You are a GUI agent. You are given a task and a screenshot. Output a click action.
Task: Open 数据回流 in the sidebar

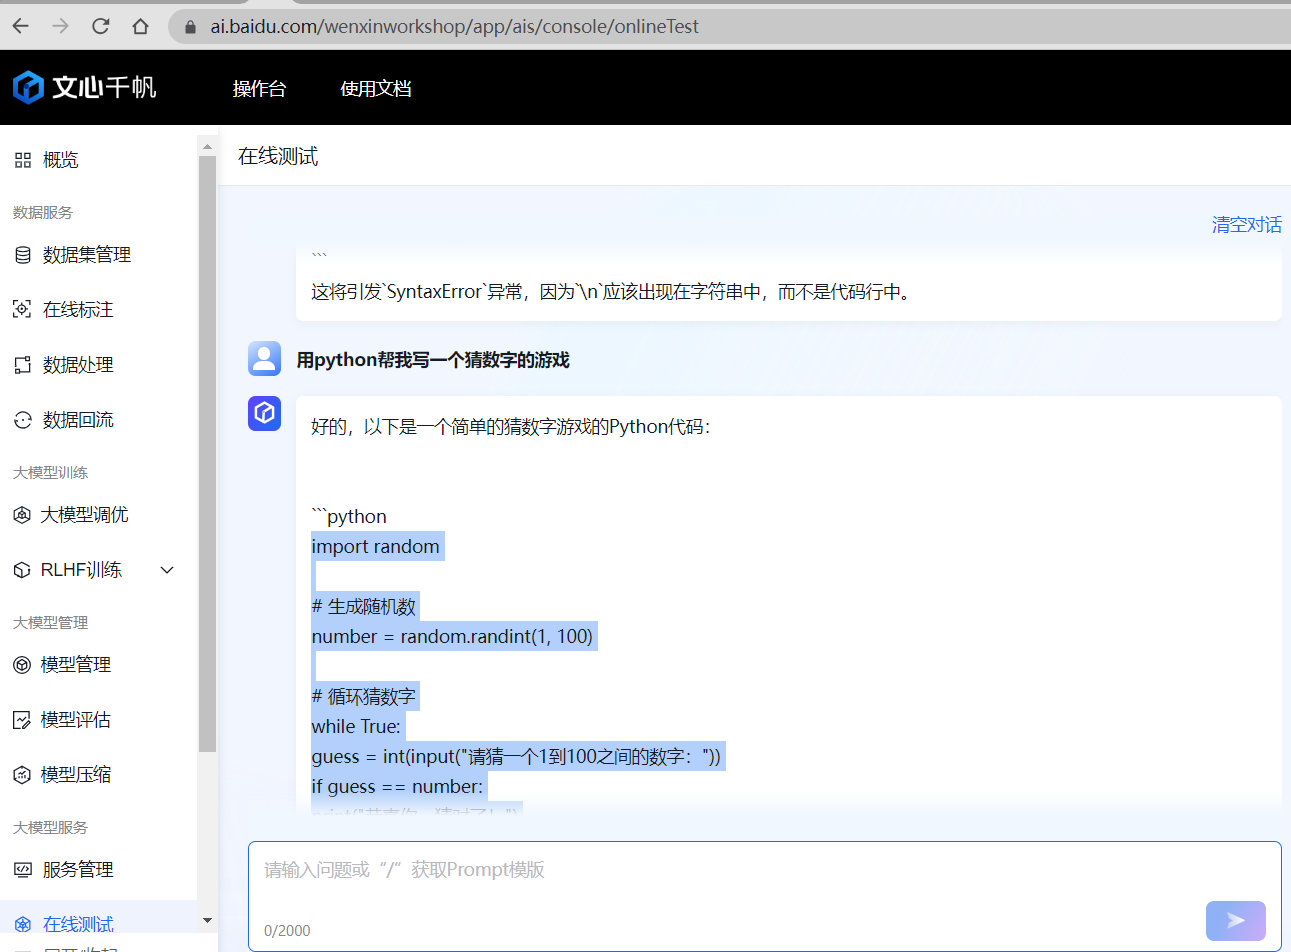click(78, 420)
